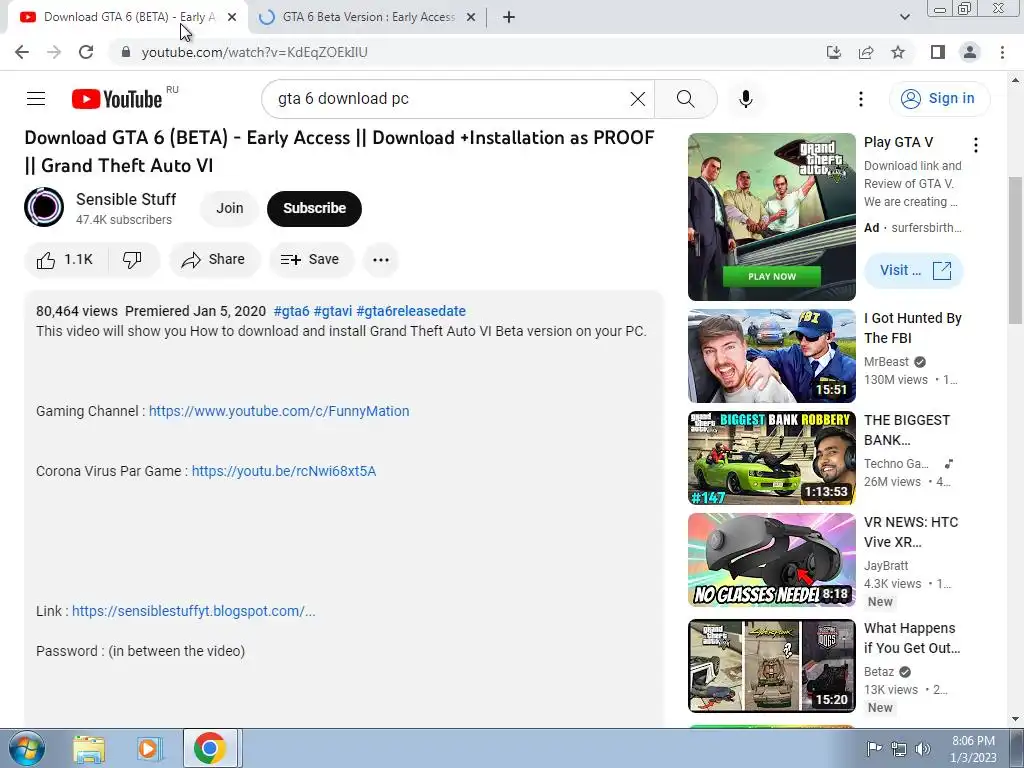Go back to the previous page
Screen dimensions: 1024x768
click(x=22, y=52)
